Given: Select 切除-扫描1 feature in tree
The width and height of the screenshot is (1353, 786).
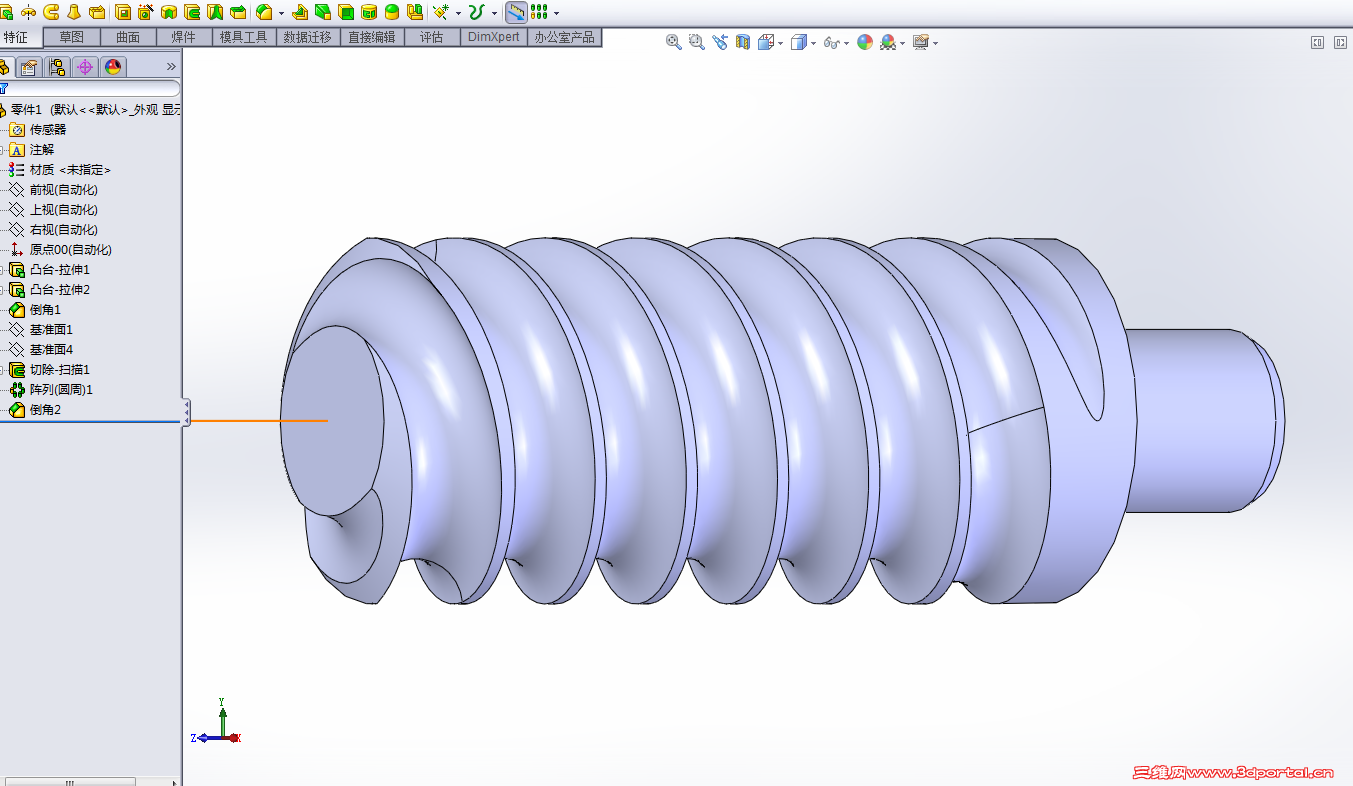Looking at the screenshot, I should [60, 370].
